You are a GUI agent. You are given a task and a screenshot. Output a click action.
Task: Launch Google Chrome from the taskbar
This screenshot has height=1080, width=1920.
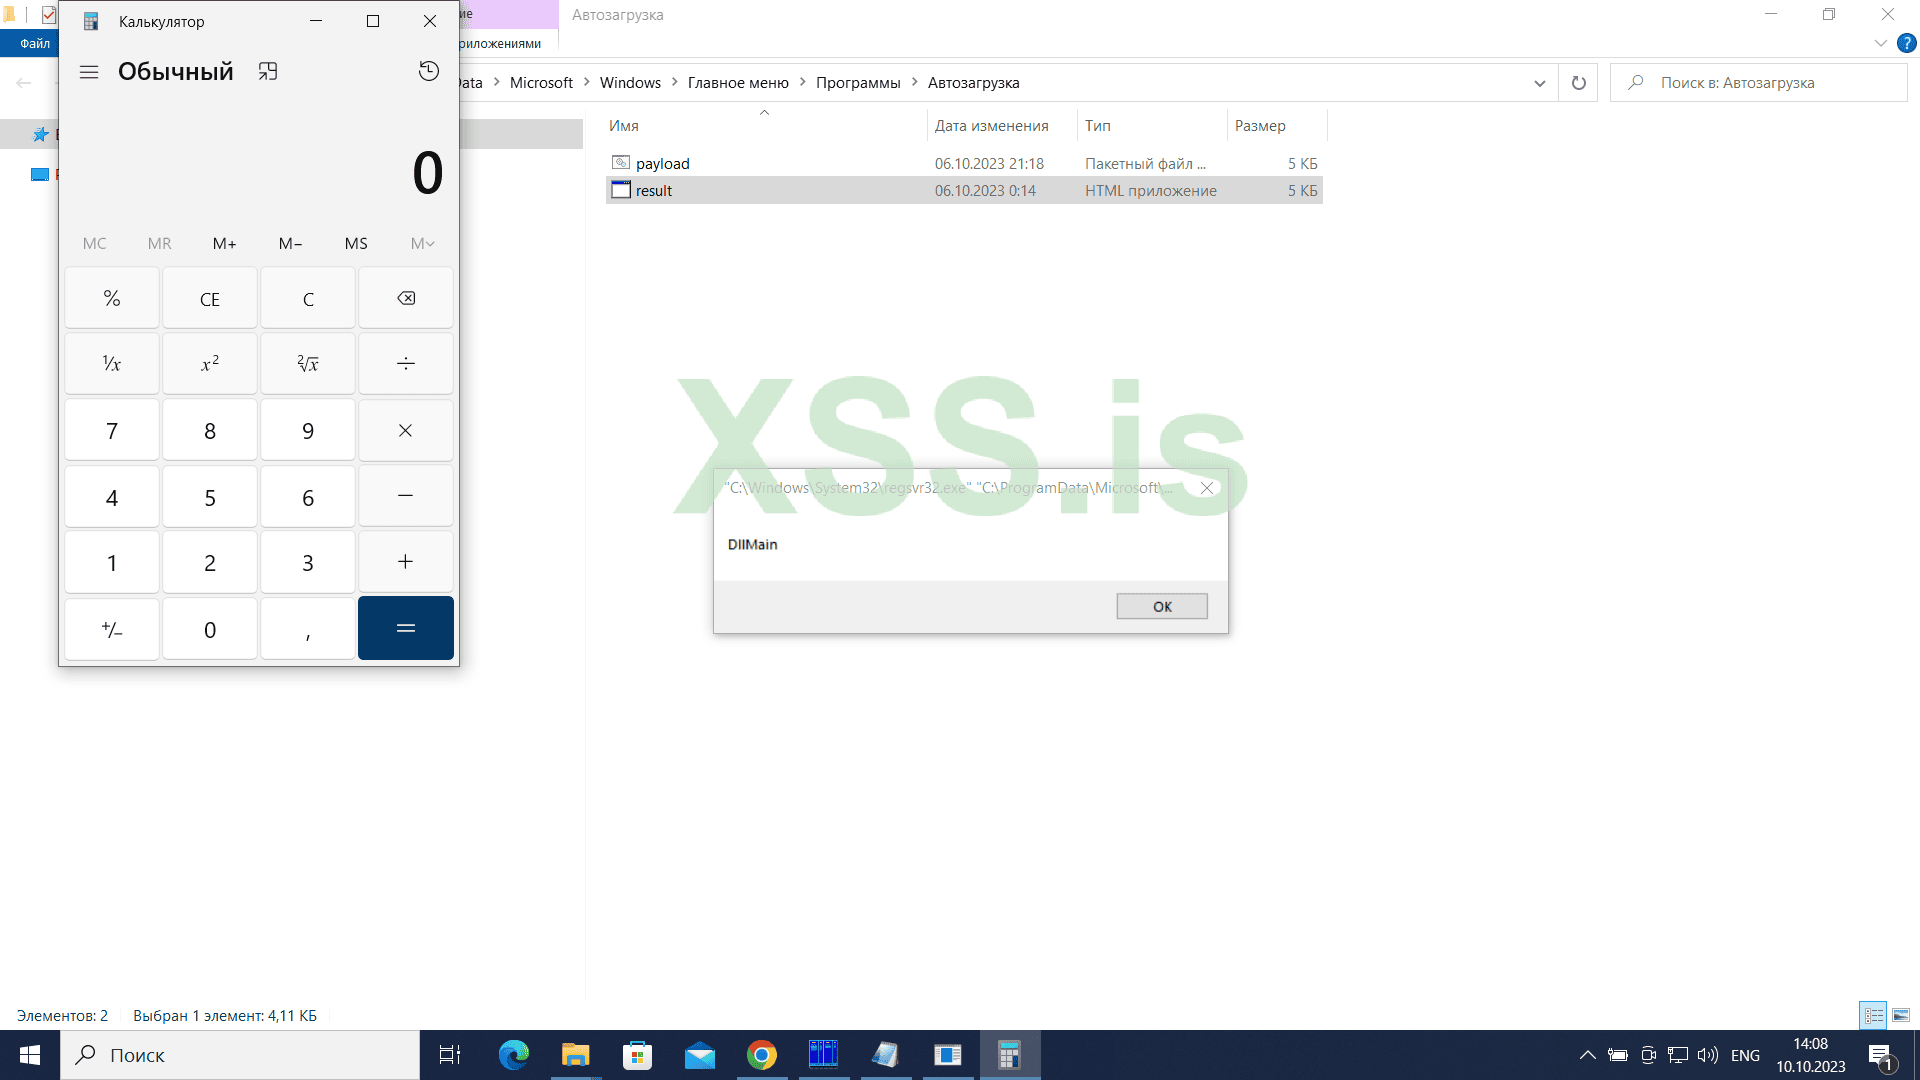pyautogui.click(x=761, y=1054)
